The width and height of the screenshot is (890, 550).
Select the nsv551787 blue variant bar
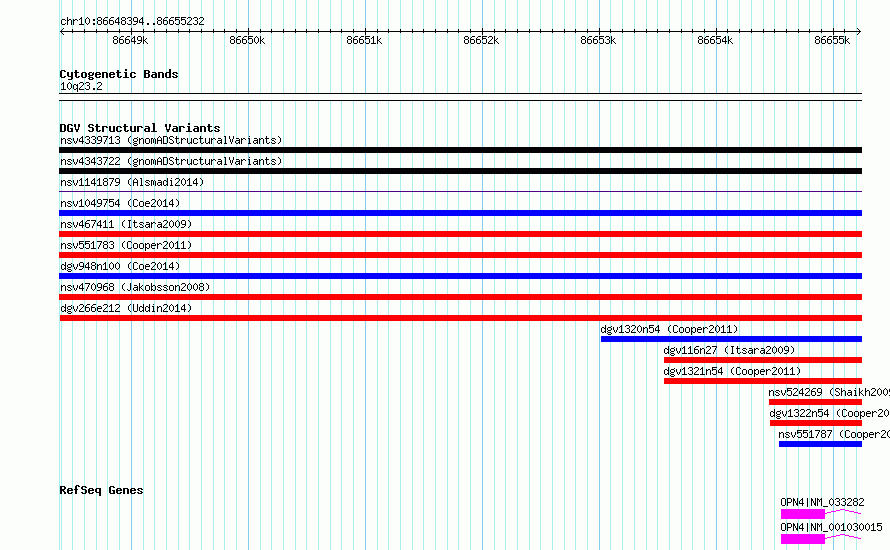820,444
